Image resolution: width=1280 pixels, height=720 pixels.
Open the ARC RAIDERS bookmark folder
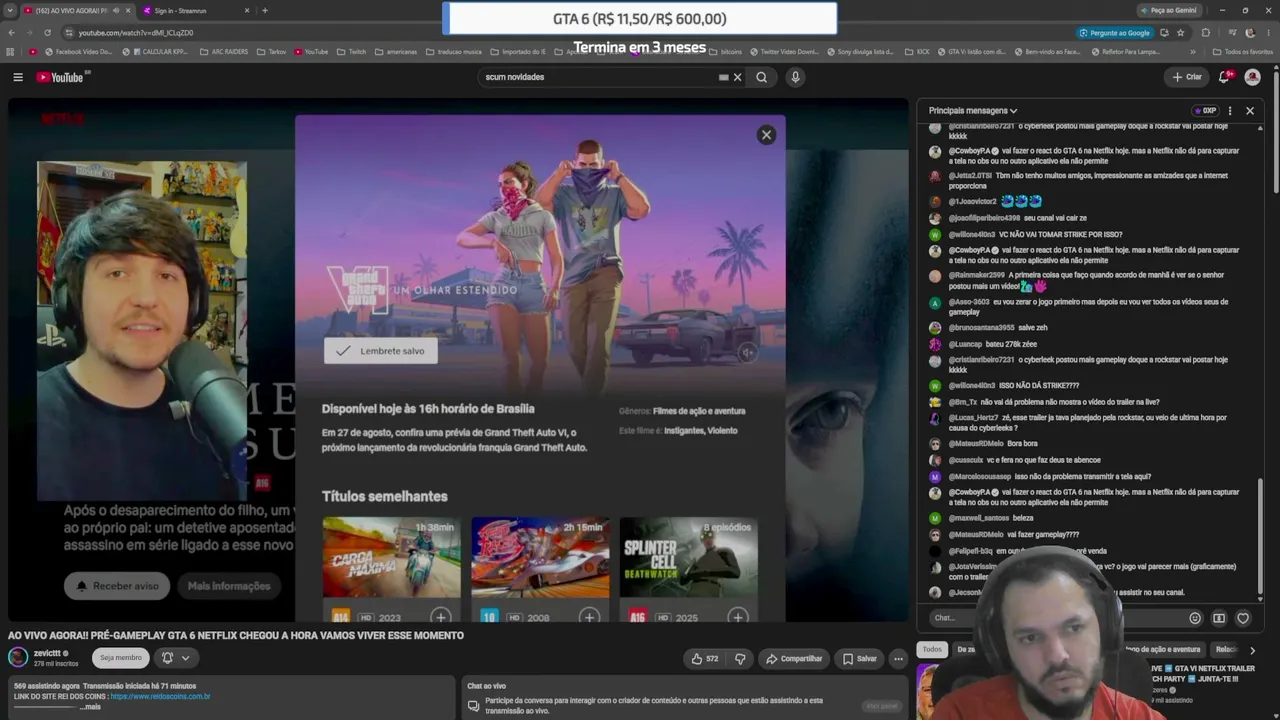[x=223, y=52]
